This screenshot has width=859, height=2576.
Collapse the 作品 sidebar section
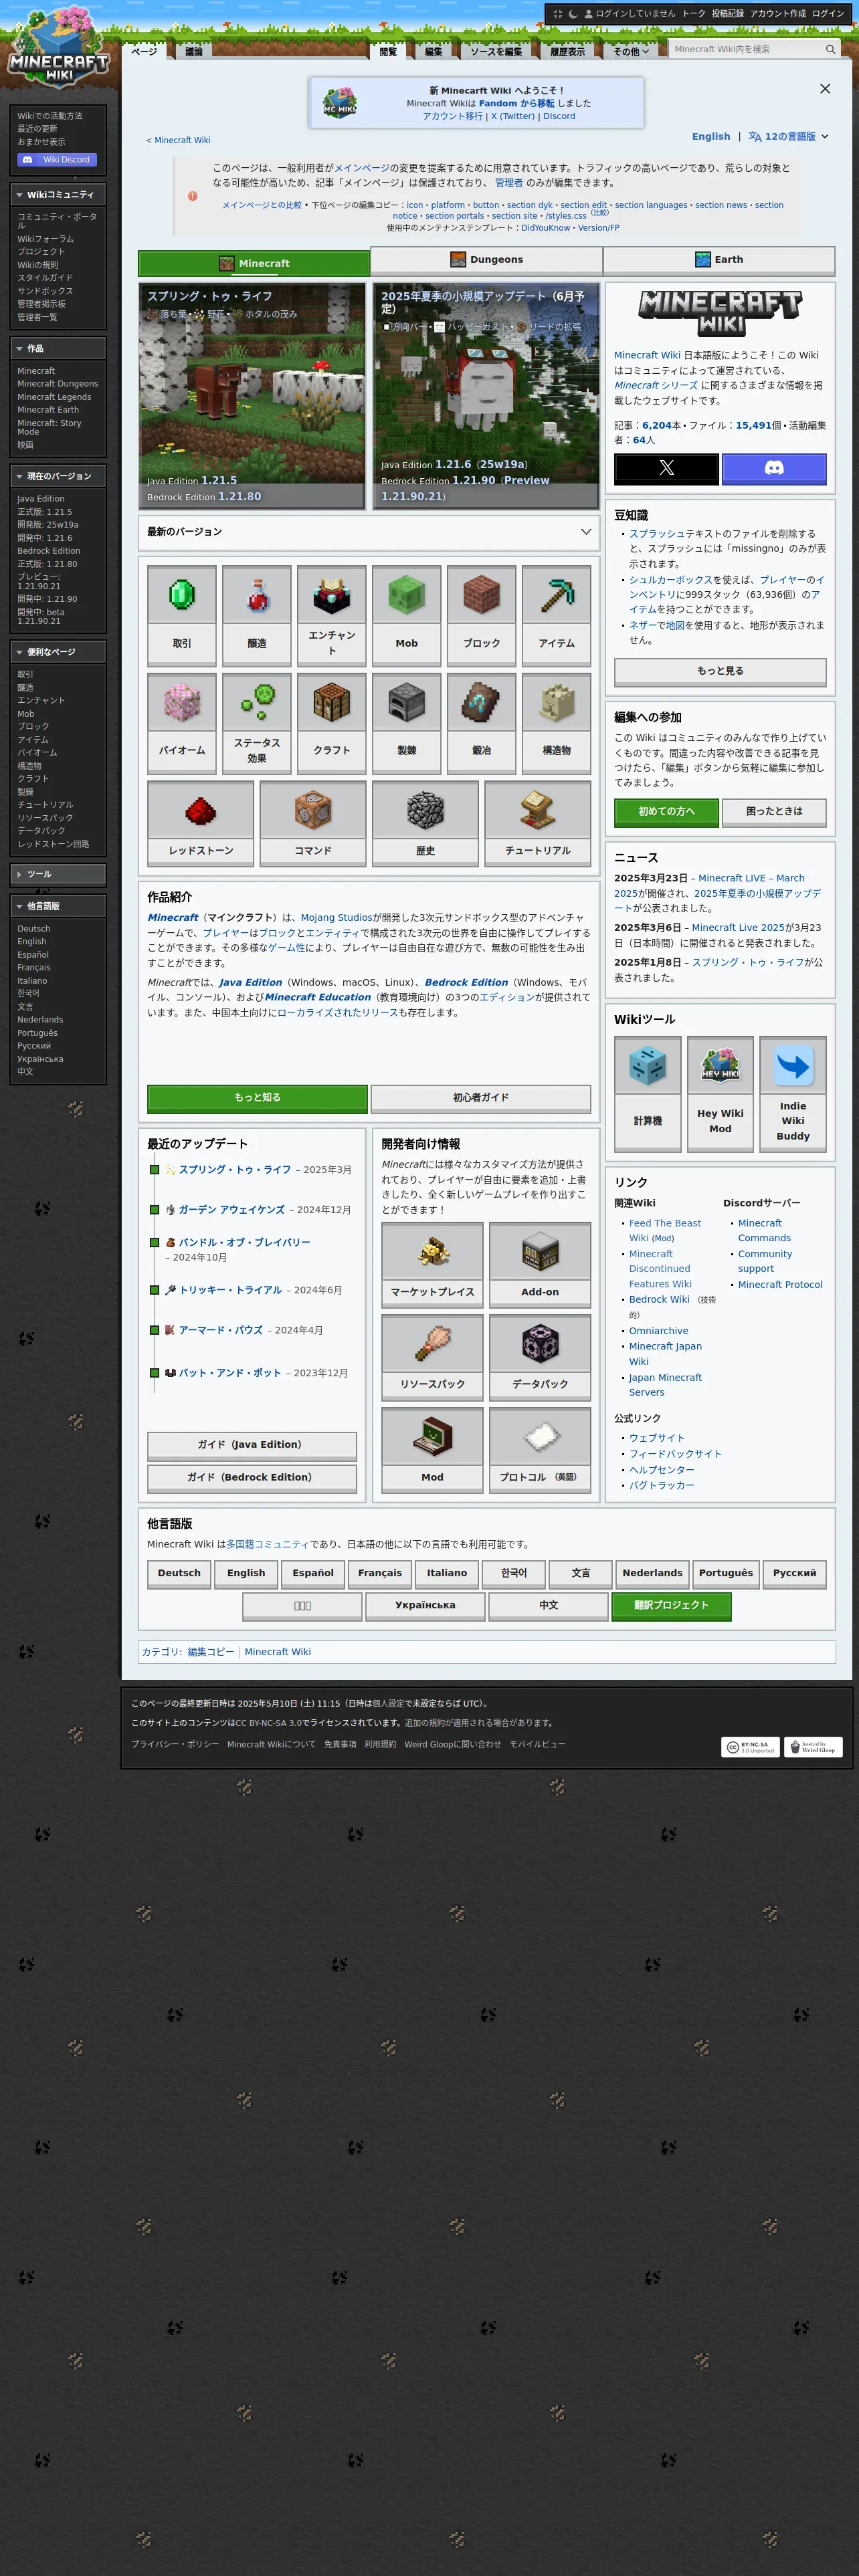point(58,348)
